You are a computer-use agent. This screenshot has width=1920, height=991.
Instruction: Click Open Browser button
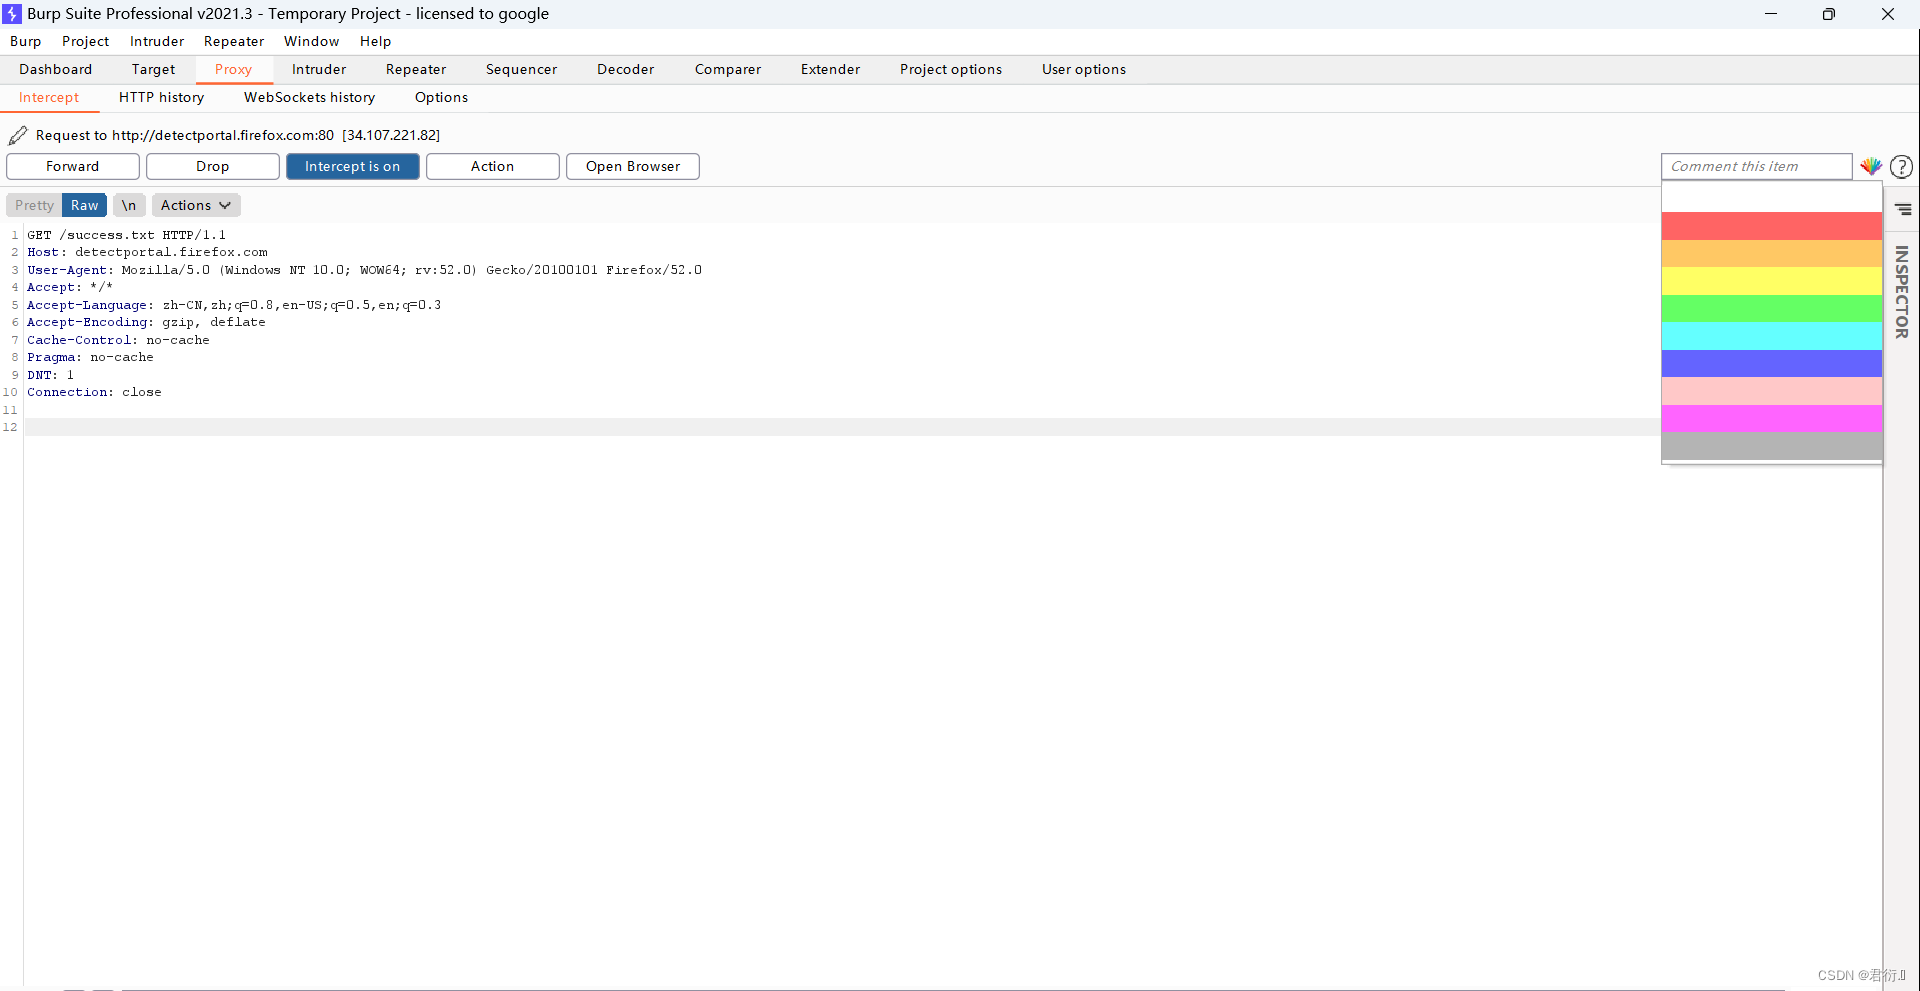[x=632, y=166]
